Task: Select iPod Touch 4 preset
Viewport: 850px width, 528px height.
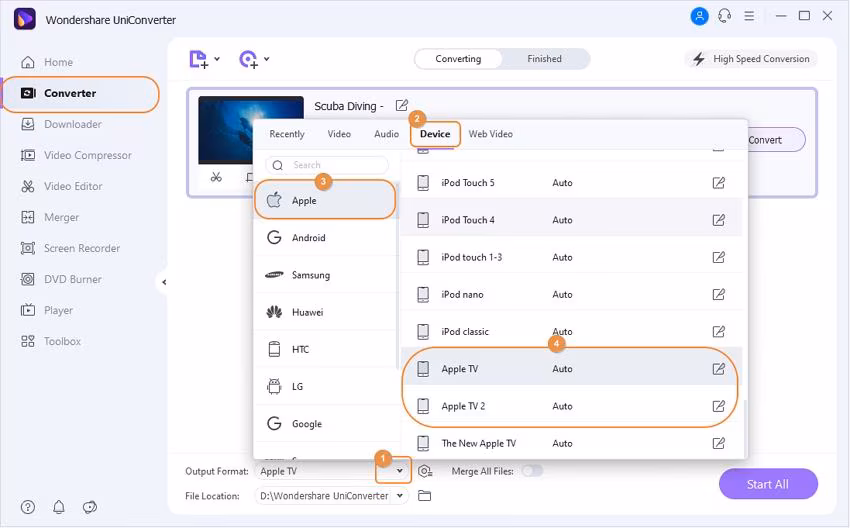Action: coord(571,220)
